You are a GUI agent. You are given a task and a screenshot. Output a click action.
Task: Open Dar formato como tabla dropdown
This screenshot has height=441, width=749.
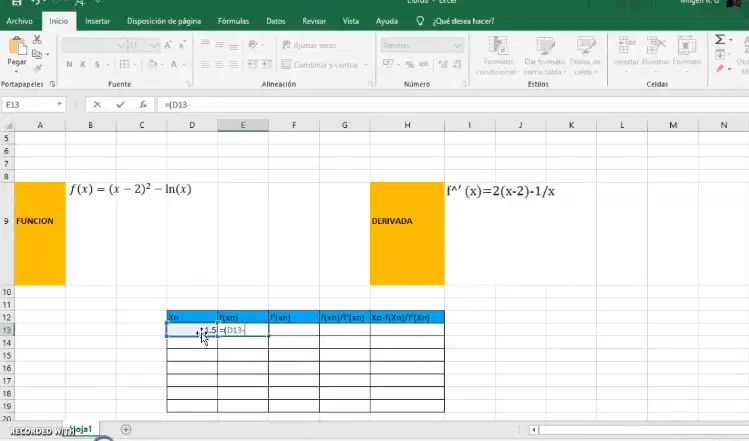point(545,56)
